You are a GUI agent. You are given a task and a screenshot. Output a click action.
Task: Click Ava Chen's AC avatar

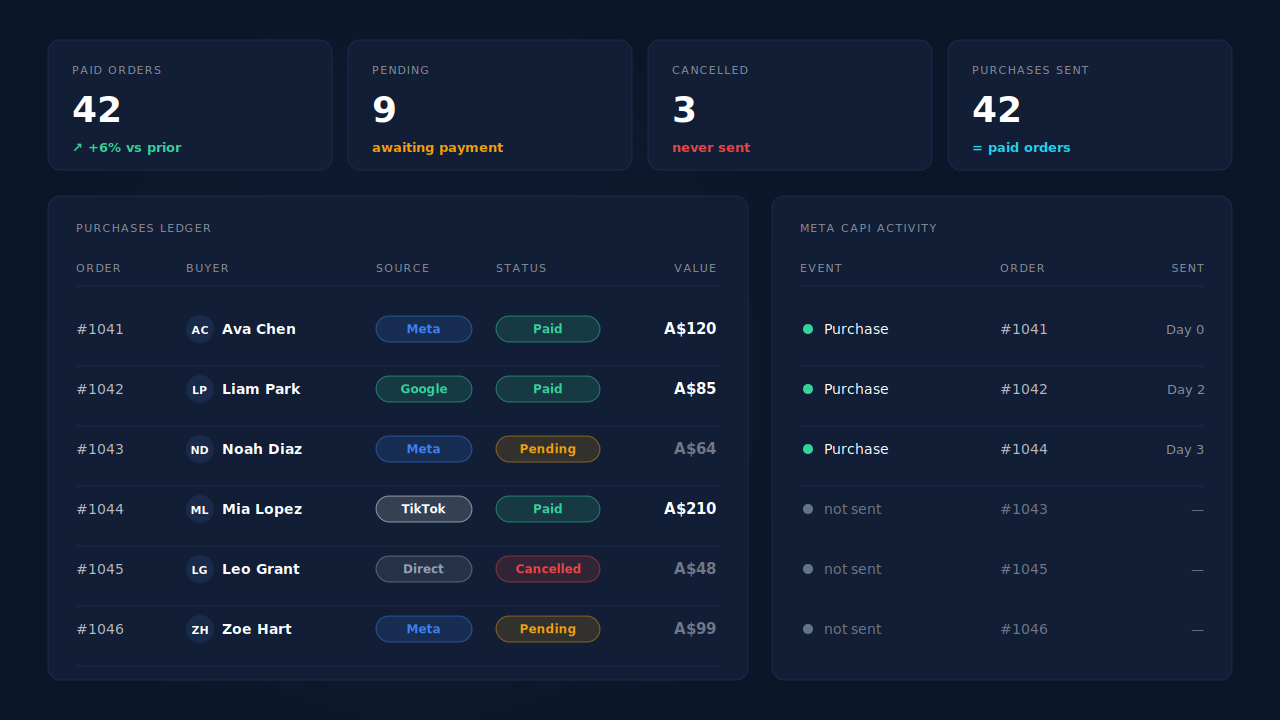tap(200, 329)
